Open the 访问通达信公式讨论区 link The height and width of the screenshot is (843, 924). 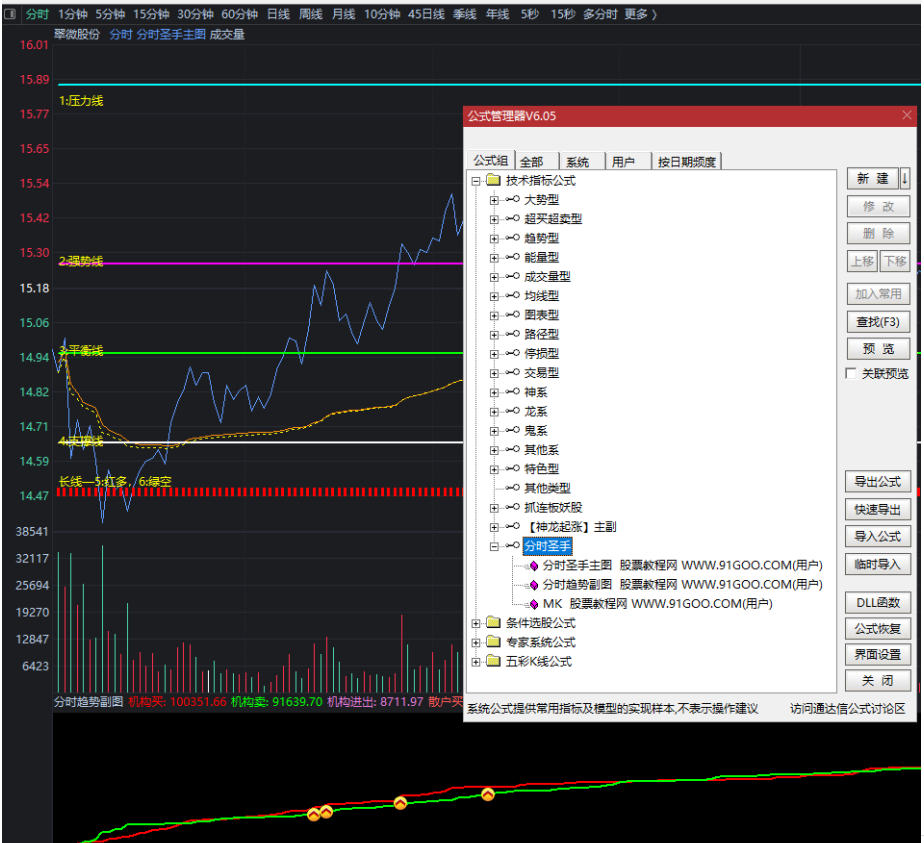846,709
